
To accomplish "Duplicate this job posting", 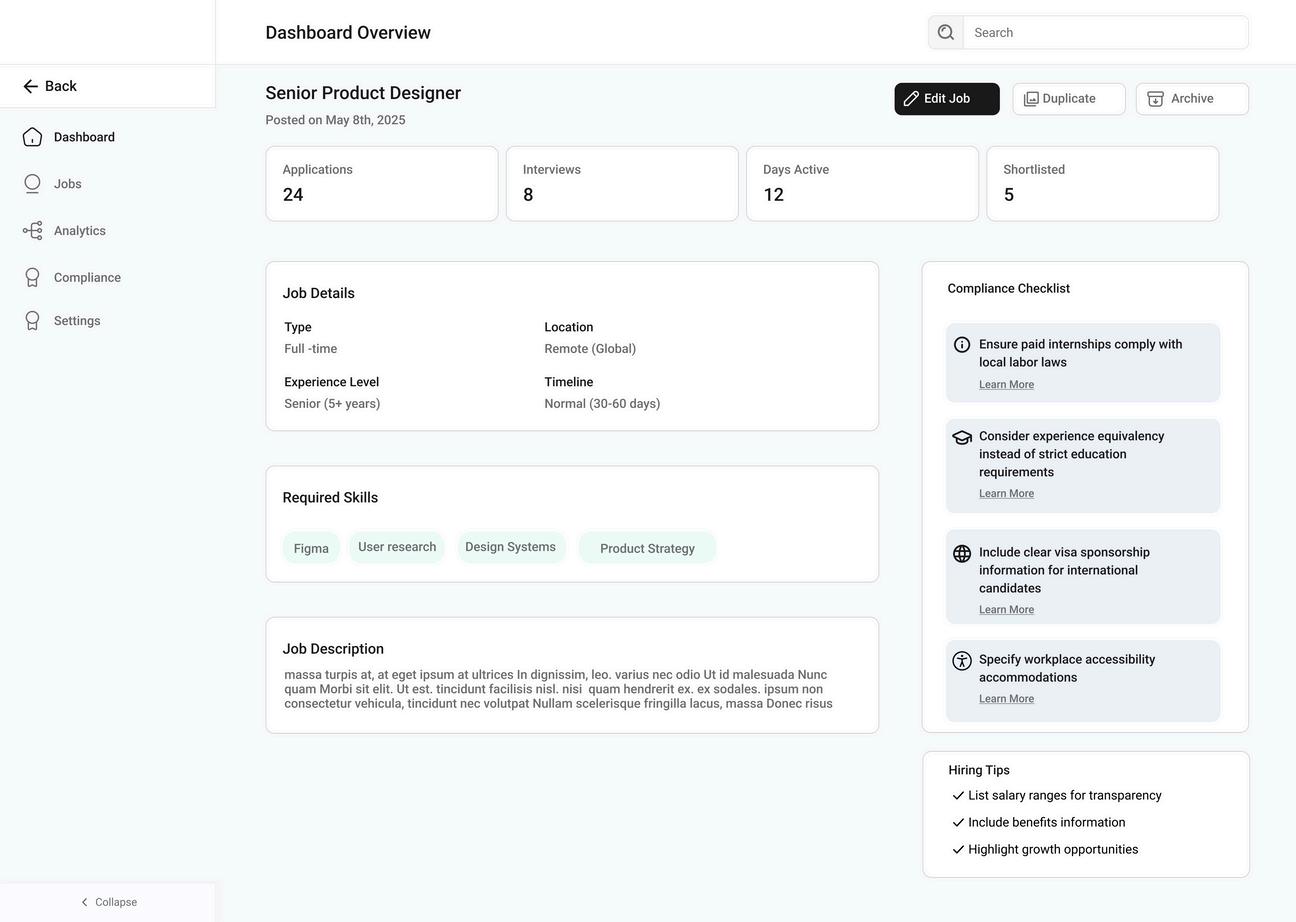I will coord(1068,99).
